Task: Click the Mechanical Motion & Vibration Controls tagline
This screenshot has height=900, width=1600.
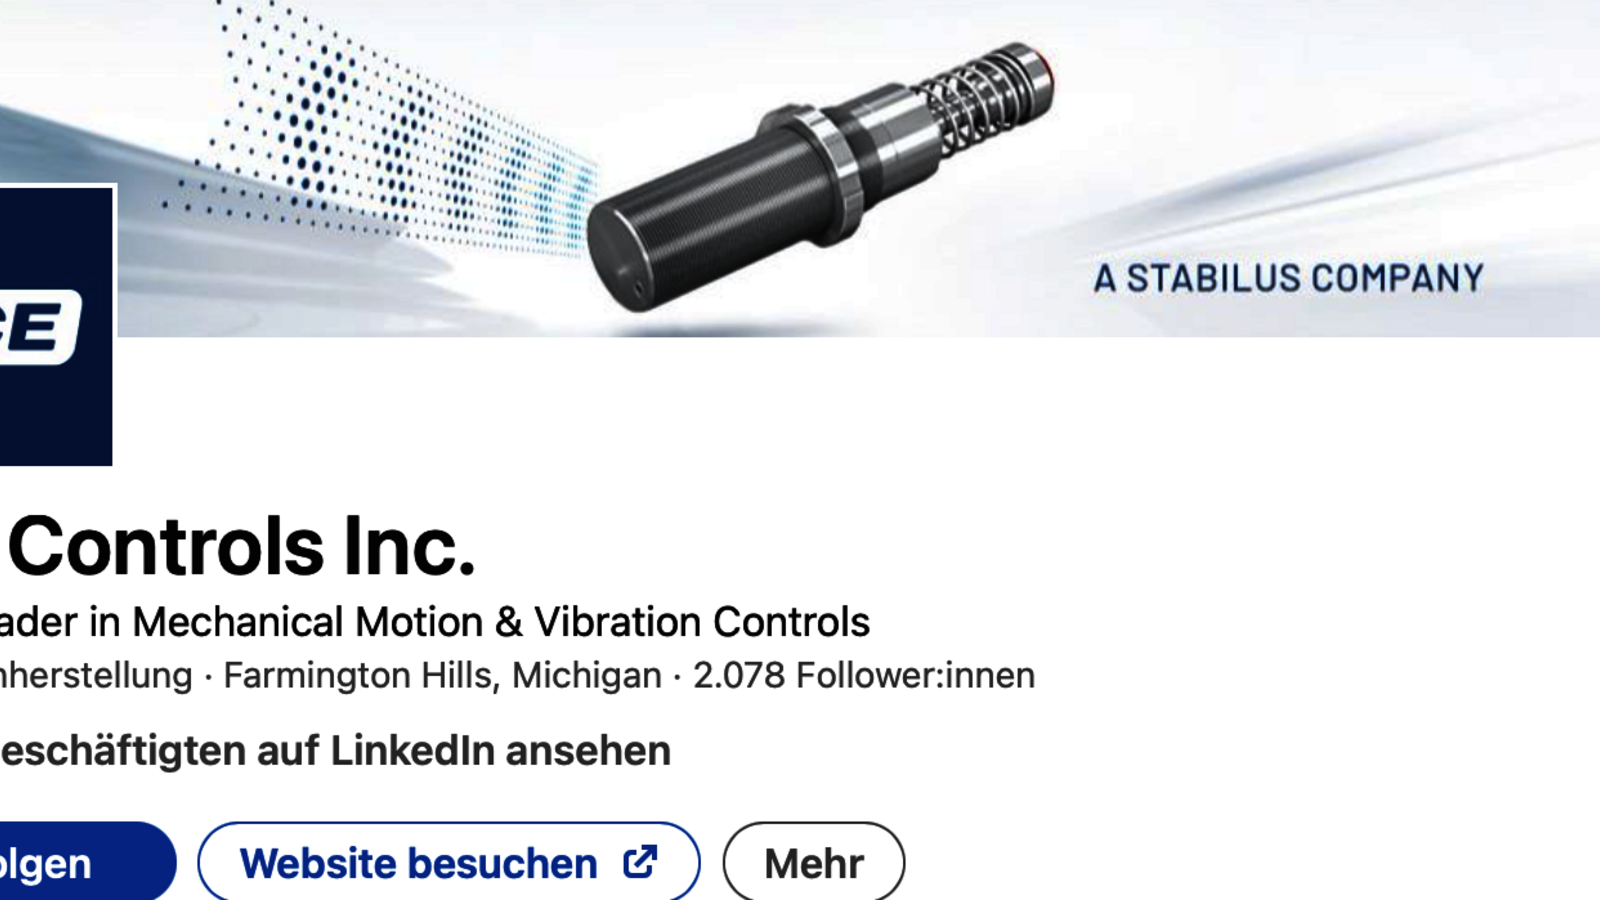Action: 501,622
